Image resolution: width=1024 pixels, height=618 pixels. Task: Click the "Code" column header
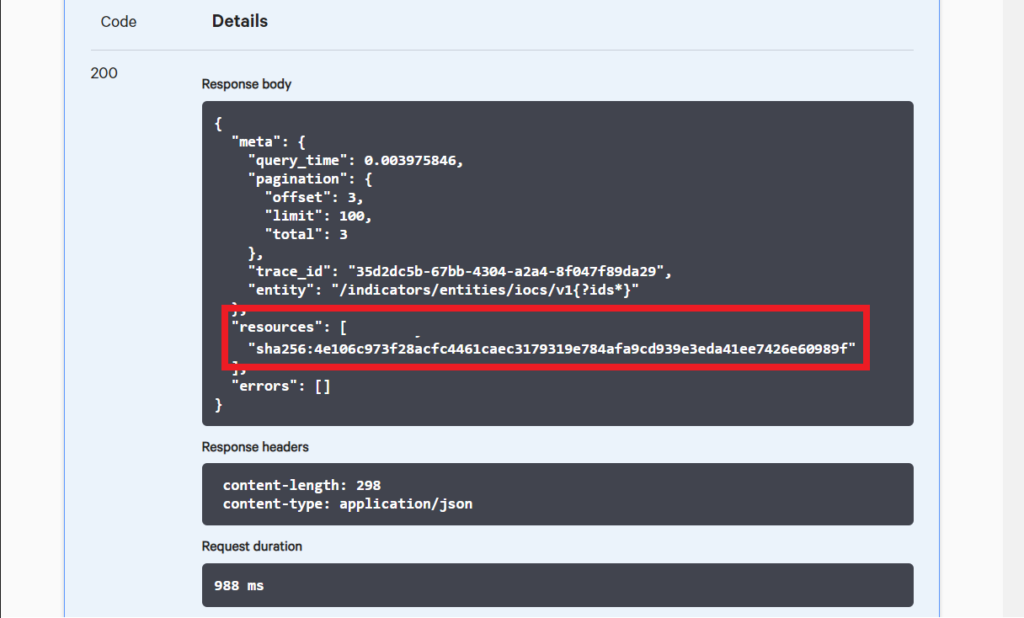tap(118, 22)
